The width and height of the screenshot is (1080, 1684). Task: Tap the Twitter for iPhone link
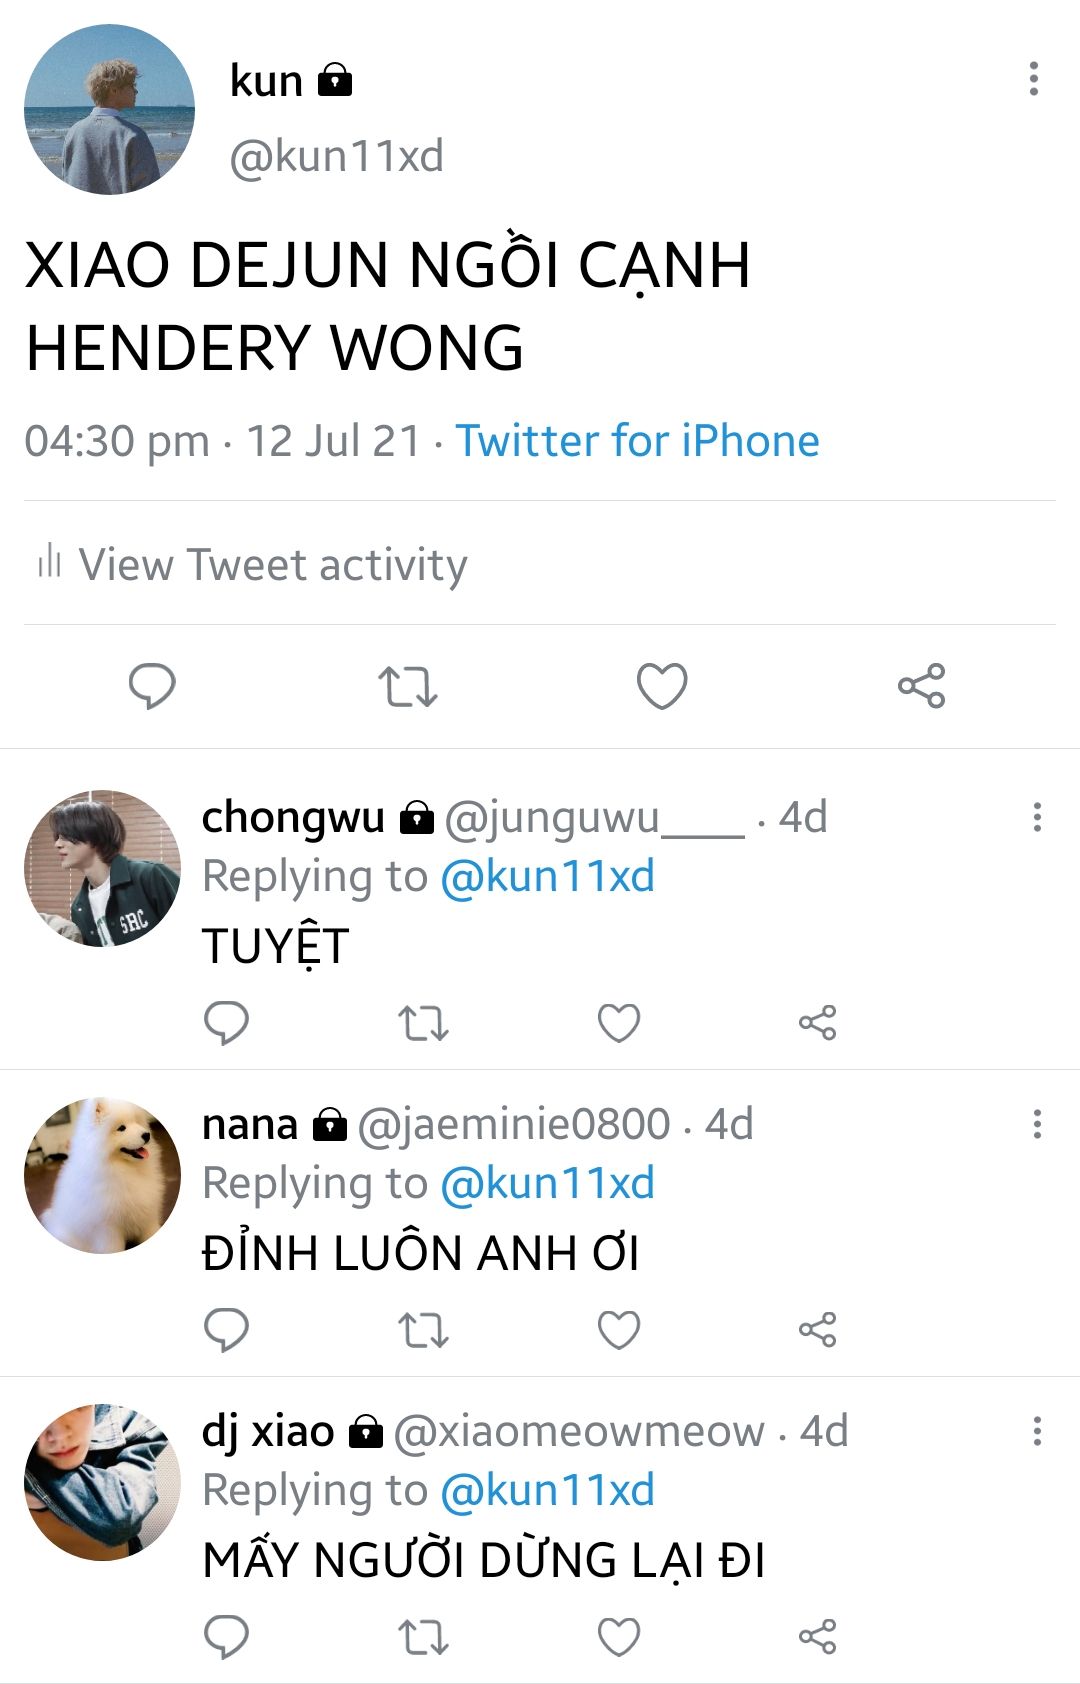click(x=638, y=441)
